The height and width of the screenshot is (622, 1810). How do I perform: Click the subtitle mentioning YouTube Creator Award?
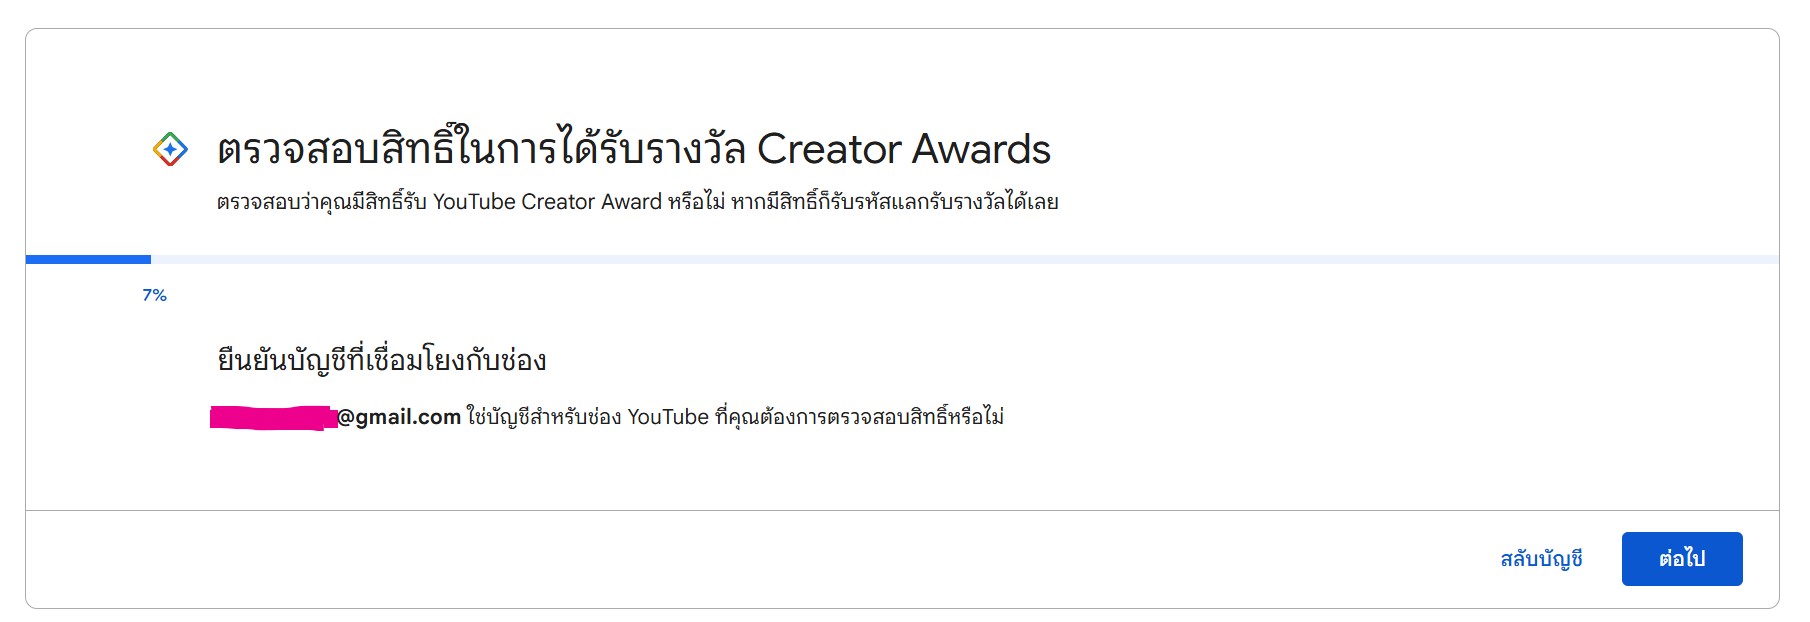pos(638,202)
